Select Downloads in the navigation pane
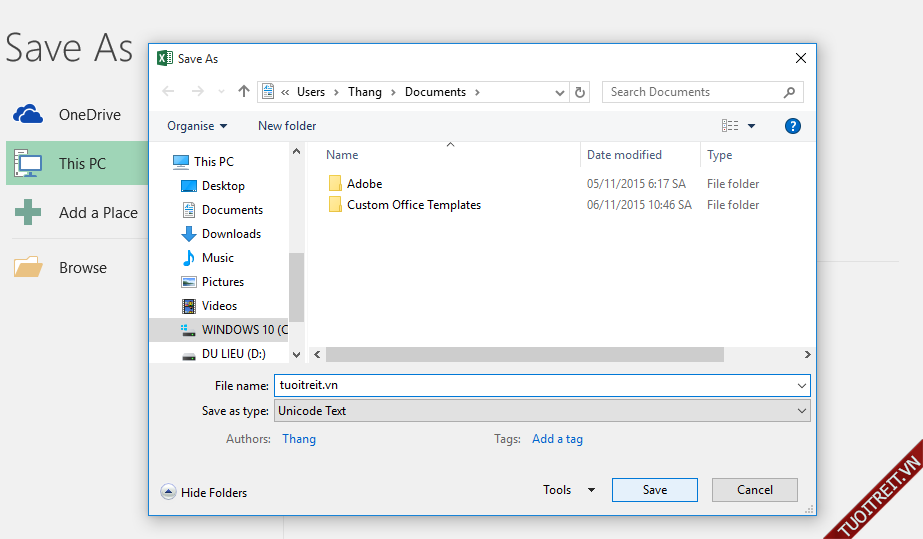The width and height of the screenshot is (923, 539). coord(231,234)
